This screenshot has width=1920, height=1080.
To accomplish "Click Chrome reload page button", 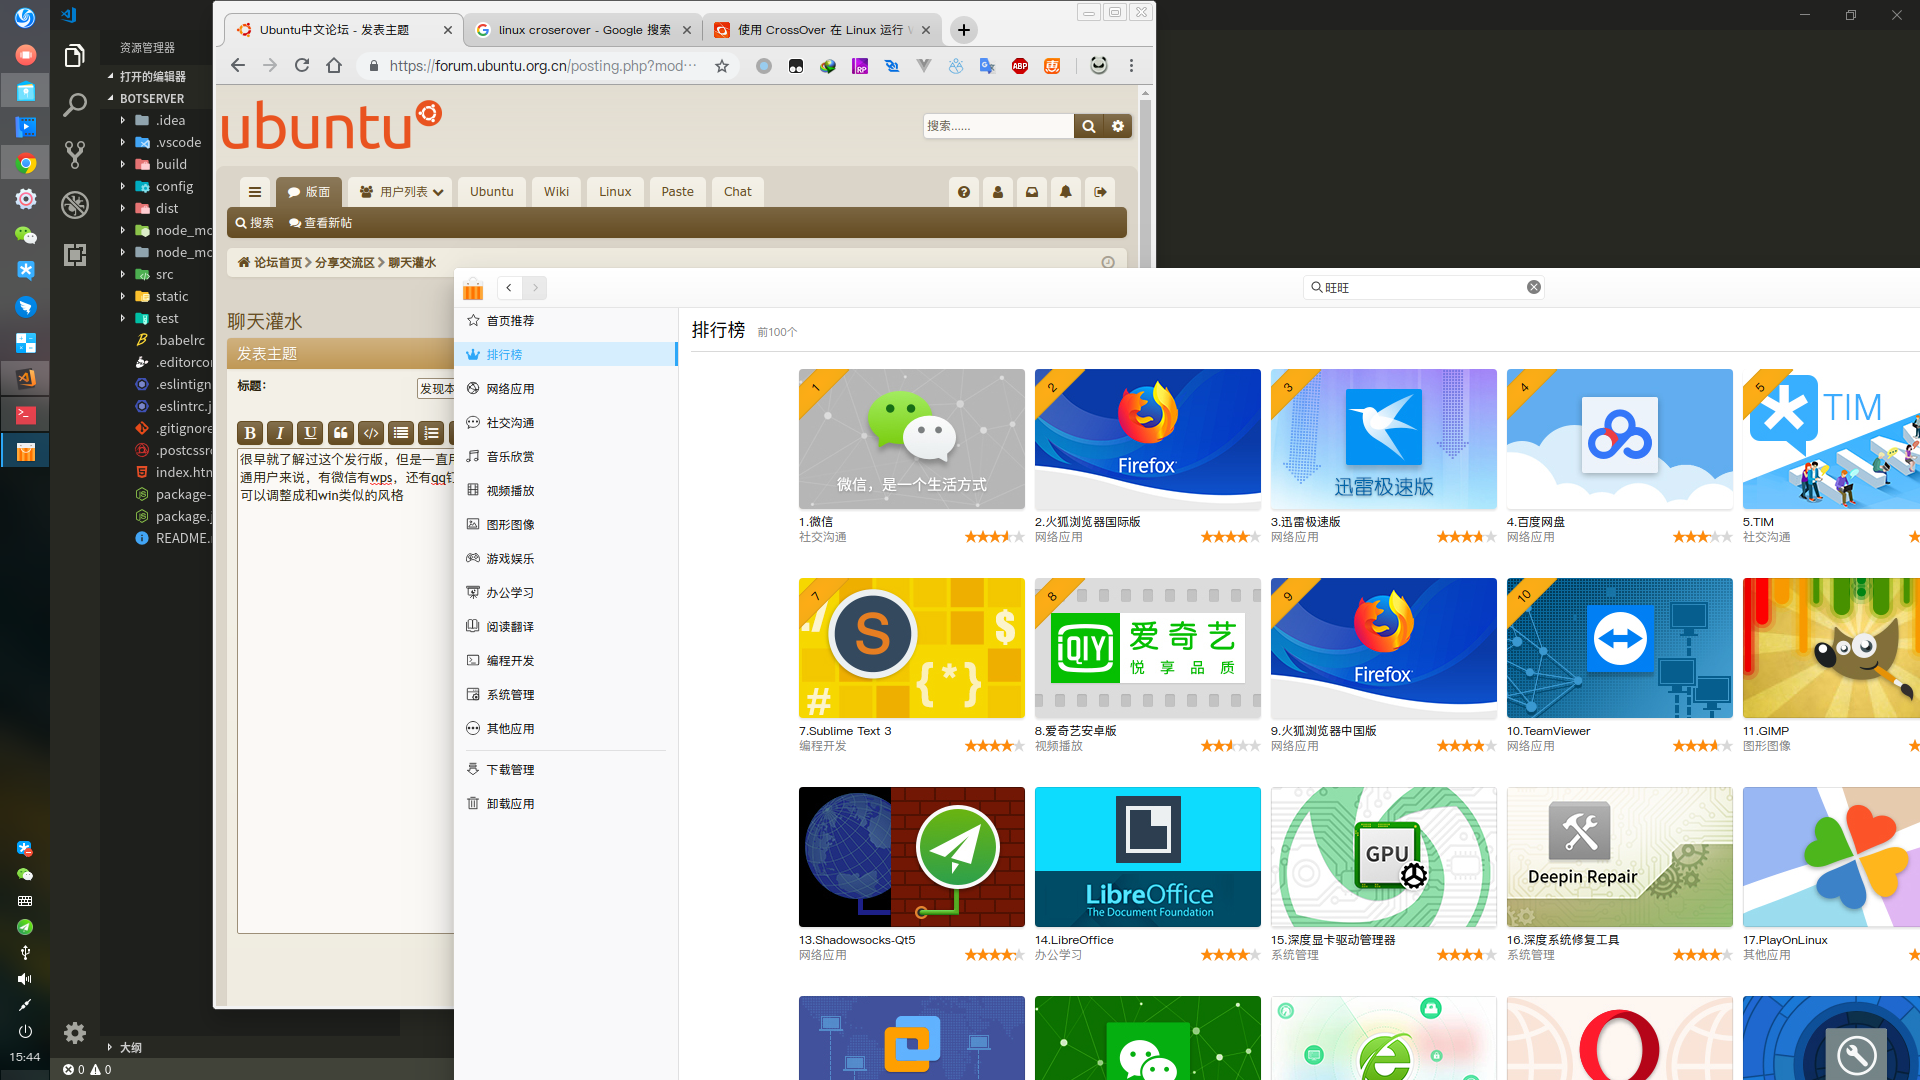I will 302,65.
